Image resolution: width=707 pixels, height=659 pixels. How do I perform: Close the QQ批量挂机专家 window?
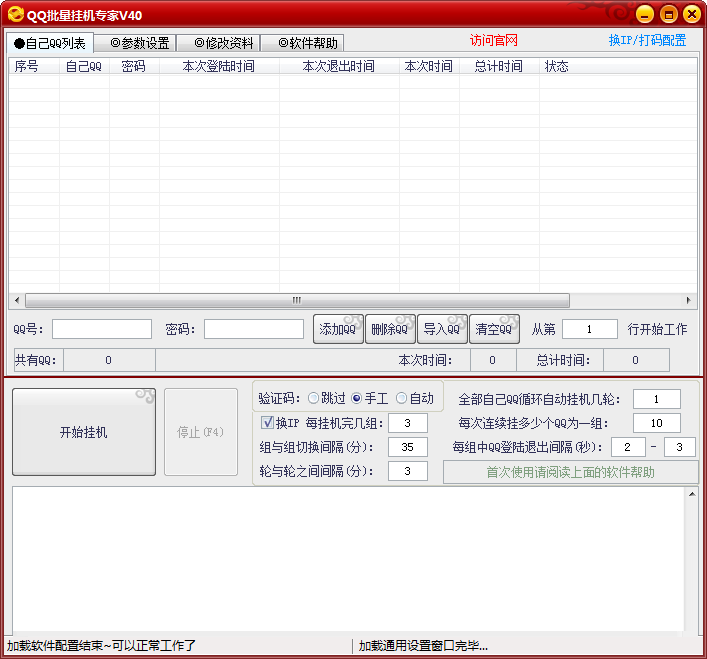pyautogui.click(x=692, y=14)
